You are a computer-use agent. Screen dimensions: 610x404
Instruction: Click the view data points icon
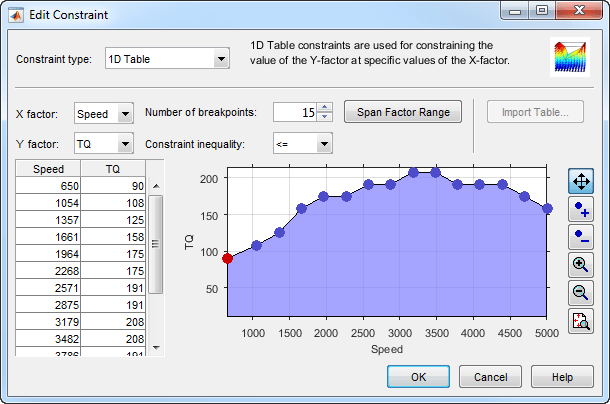pos(581,321)
